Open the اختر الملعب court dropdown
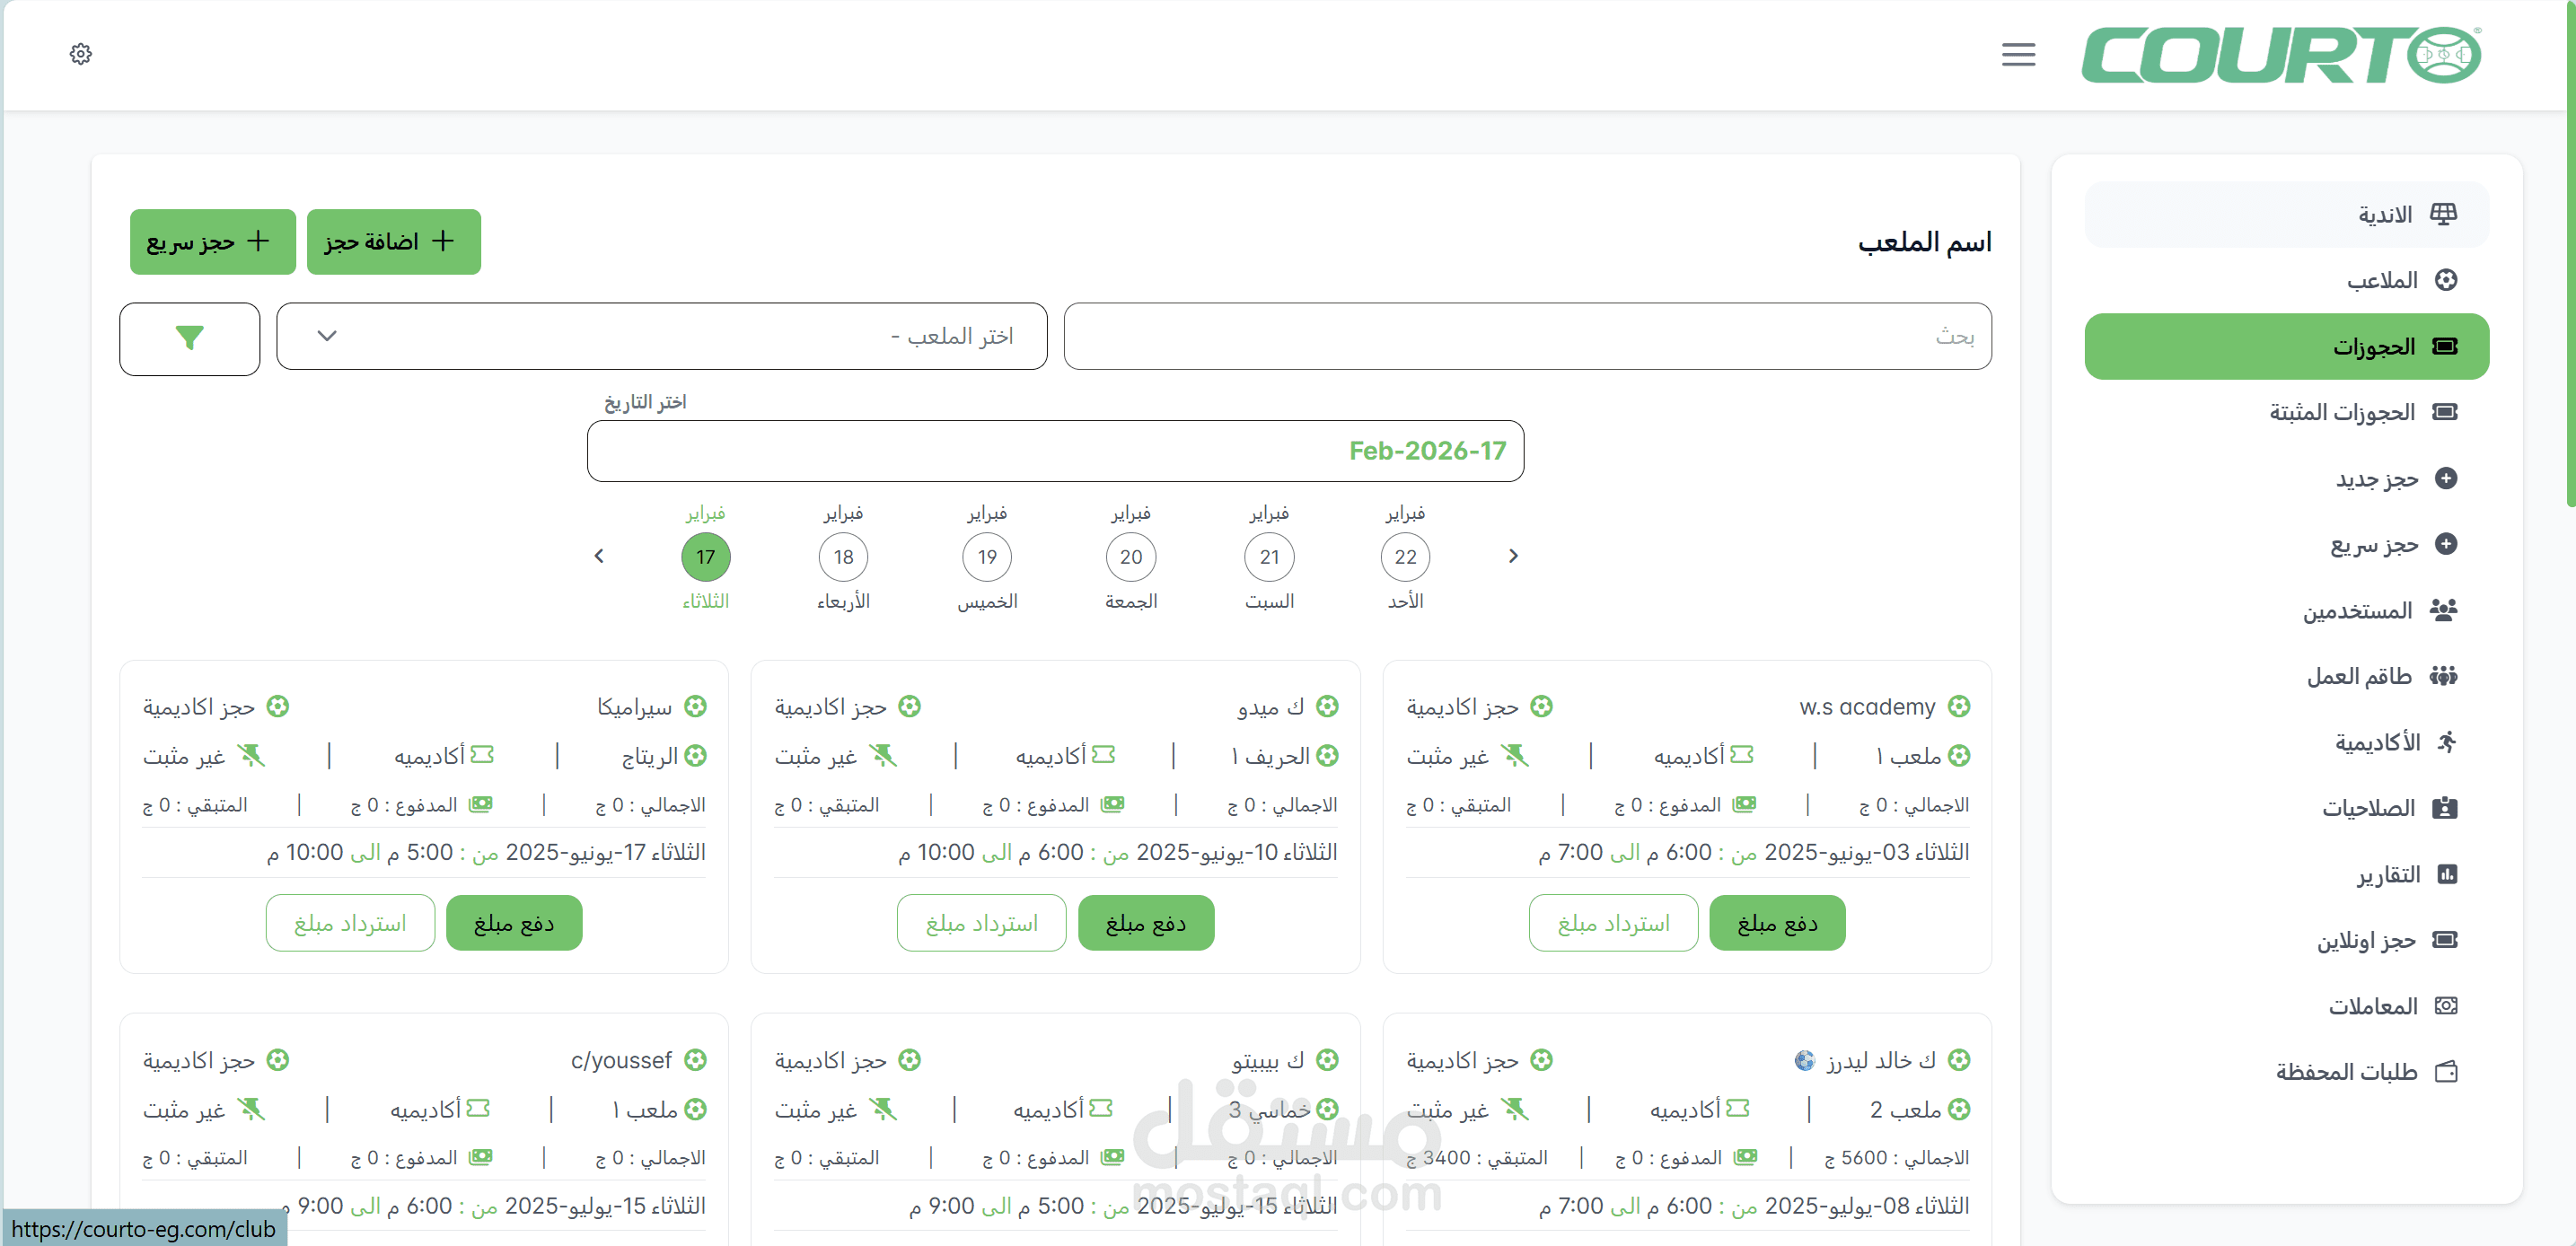This screenshot has height=1246, width=2576. pos(662,336)
